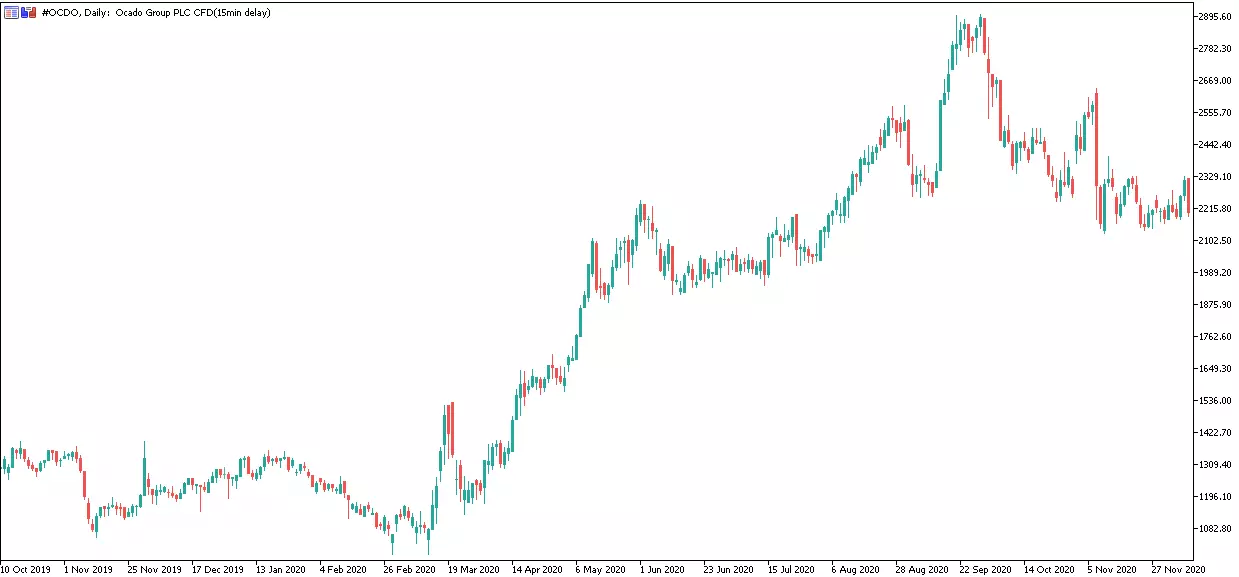Image resolution: width=1239 pixels, height=577 pixels.
Task: Click the 1649.30 price axis label
Action: [x=1215, y=369]
